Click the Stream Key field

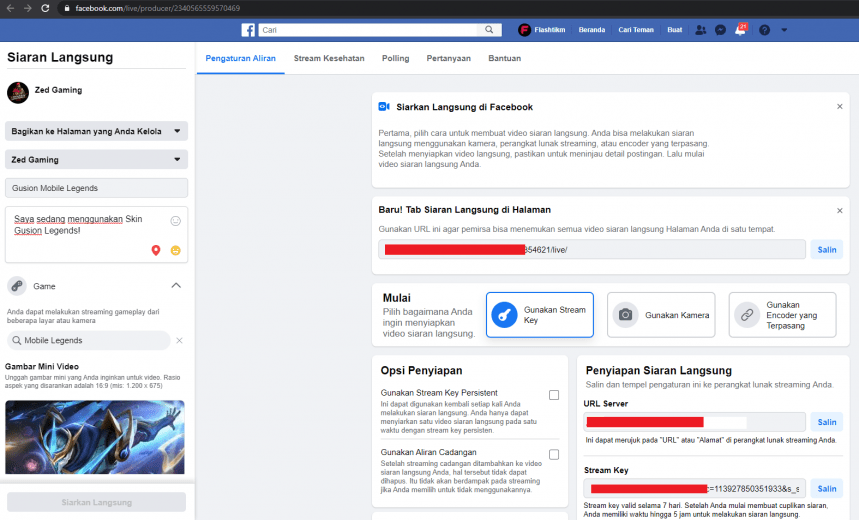[695, 489]
